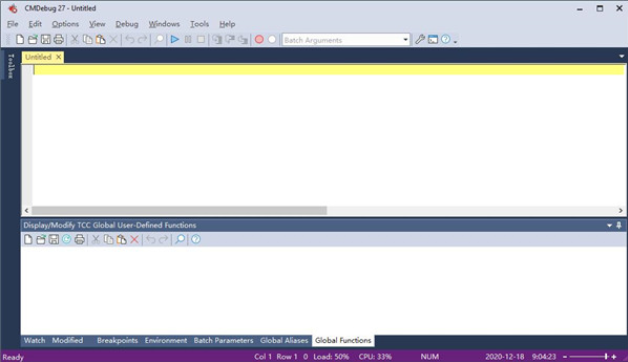The image size is (628, 362).
Task: Open the tab list arrow right of tab bar
Action: click(622, 56)
